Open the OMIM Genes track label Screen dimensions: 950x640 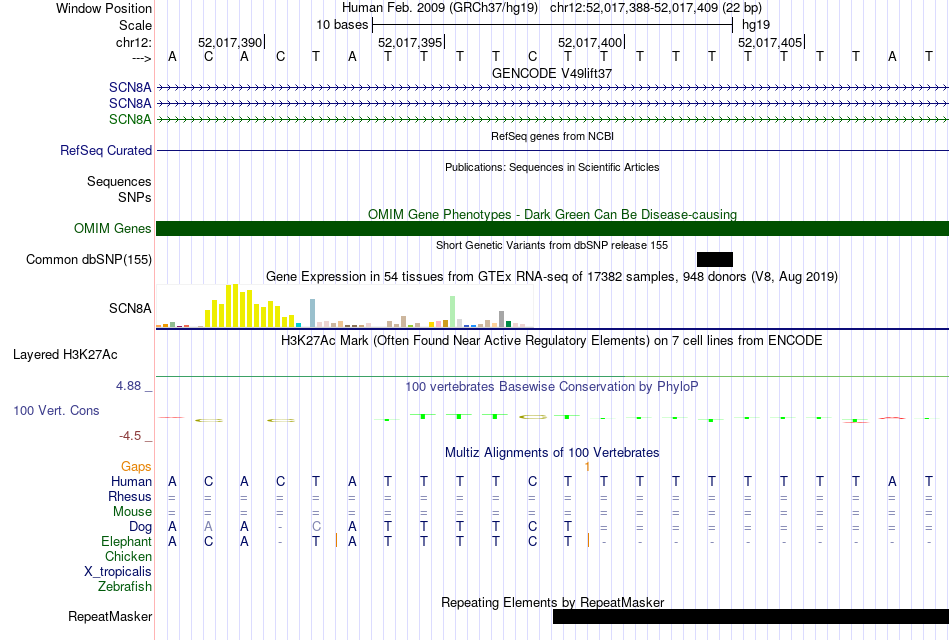click(112, 228)
